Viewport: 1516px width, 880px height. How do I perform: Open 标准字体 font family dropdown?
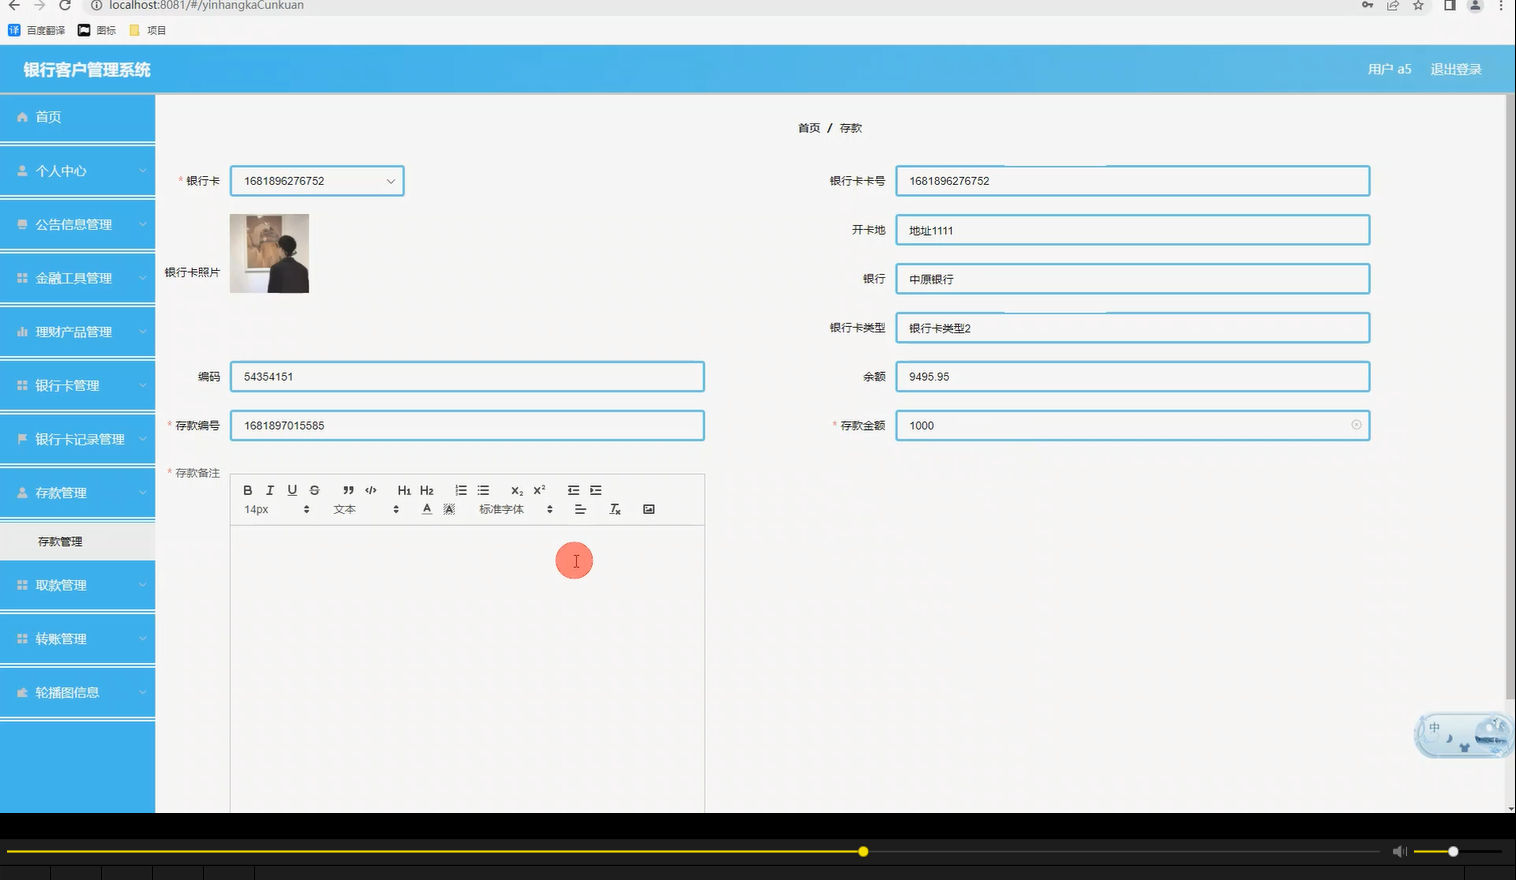516,509
